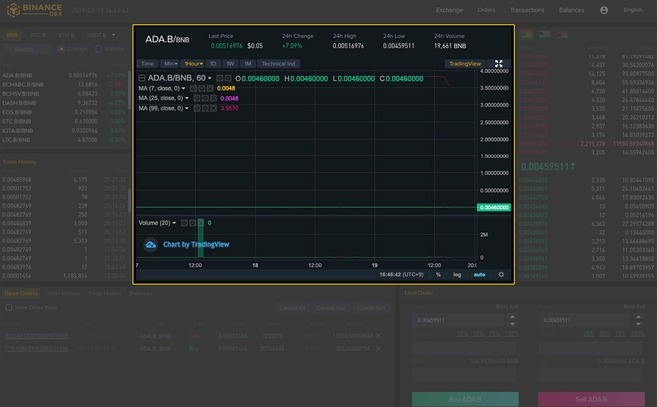Viewport: 657px width, 407px height.
Task: Select the Change radio button
Action: pyautogui.click(x=62, y=49)
